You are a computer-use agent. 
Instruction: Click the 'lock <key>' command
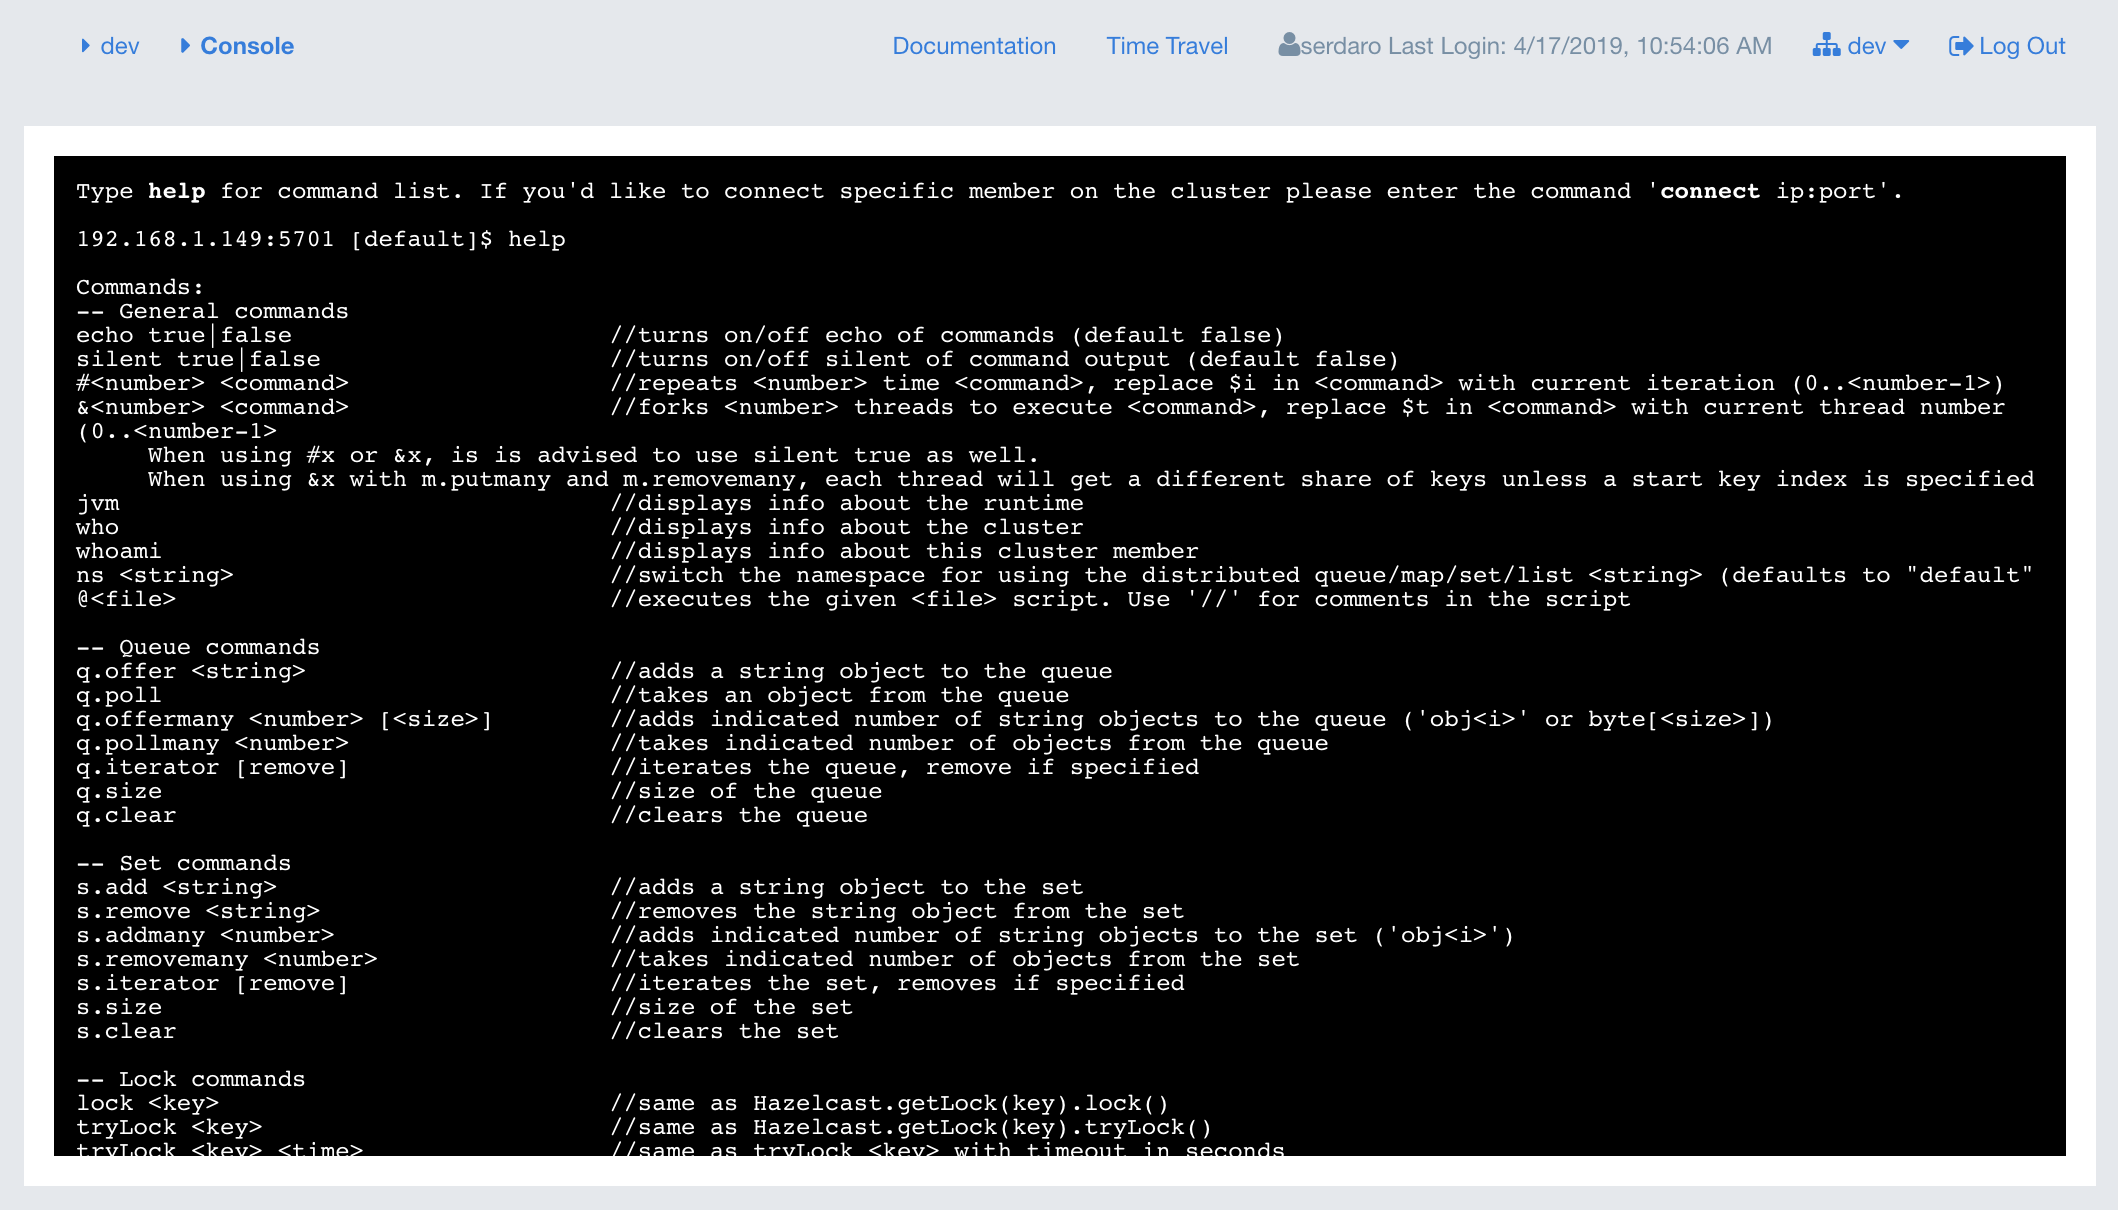pos(148,1103)
